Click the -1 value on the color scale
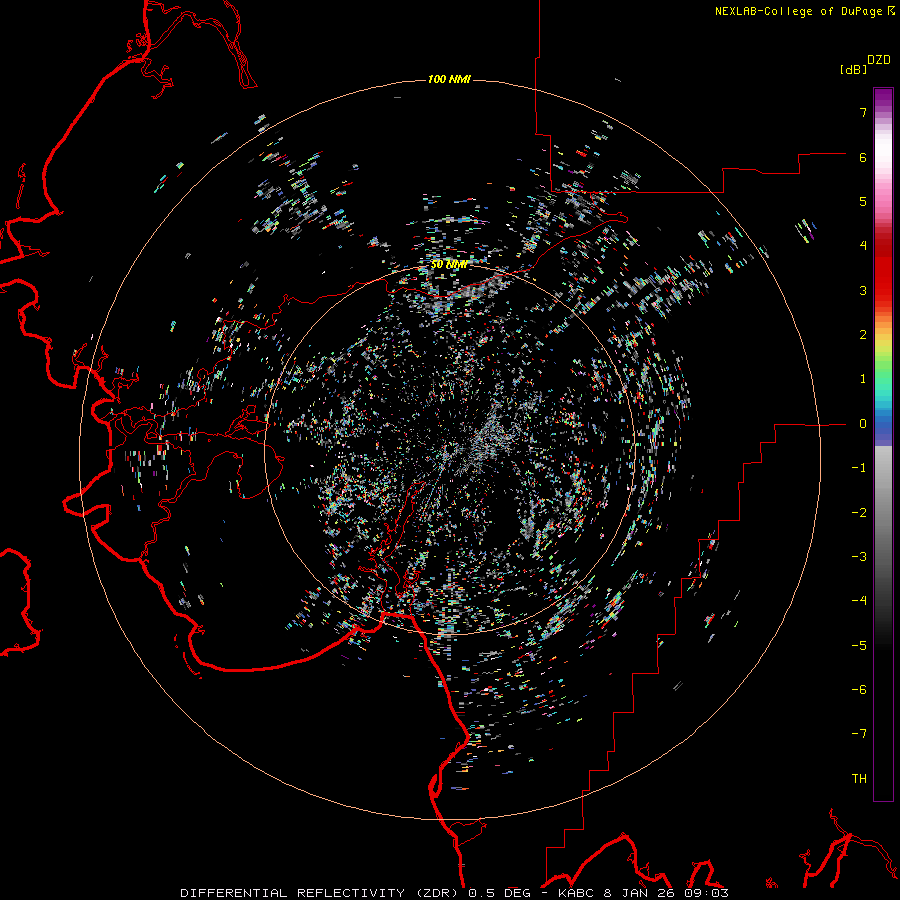 coord(859,468)
